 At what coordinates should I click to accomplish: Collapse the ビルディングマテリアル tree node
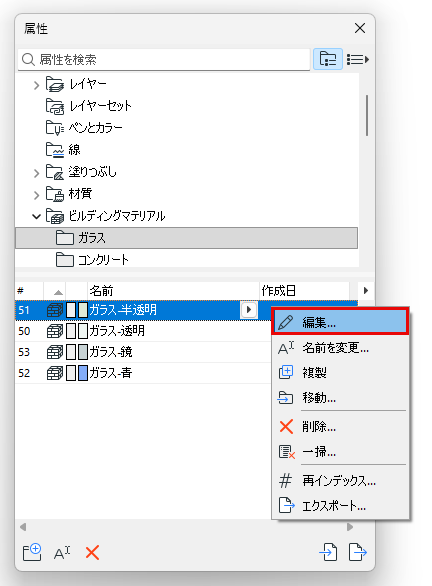(x=36, y=216)
